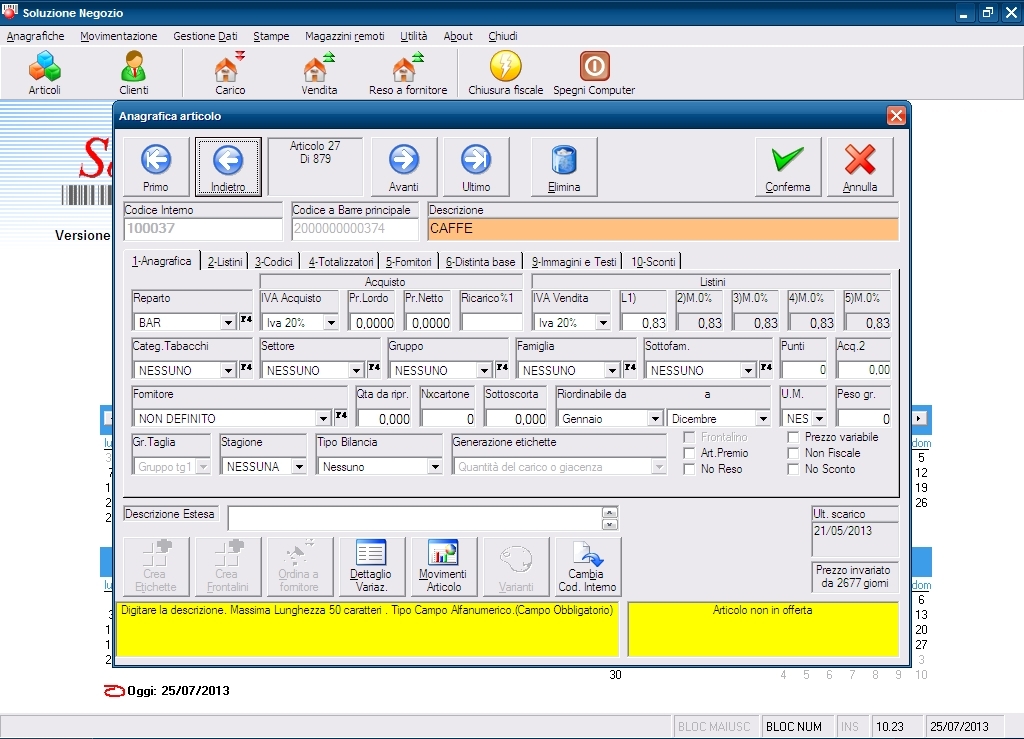Screen dimensions: 1024x739
Task: Open the 9-Immagini e Testi tab
Action: pyautogui.click(x=573, y=262)
